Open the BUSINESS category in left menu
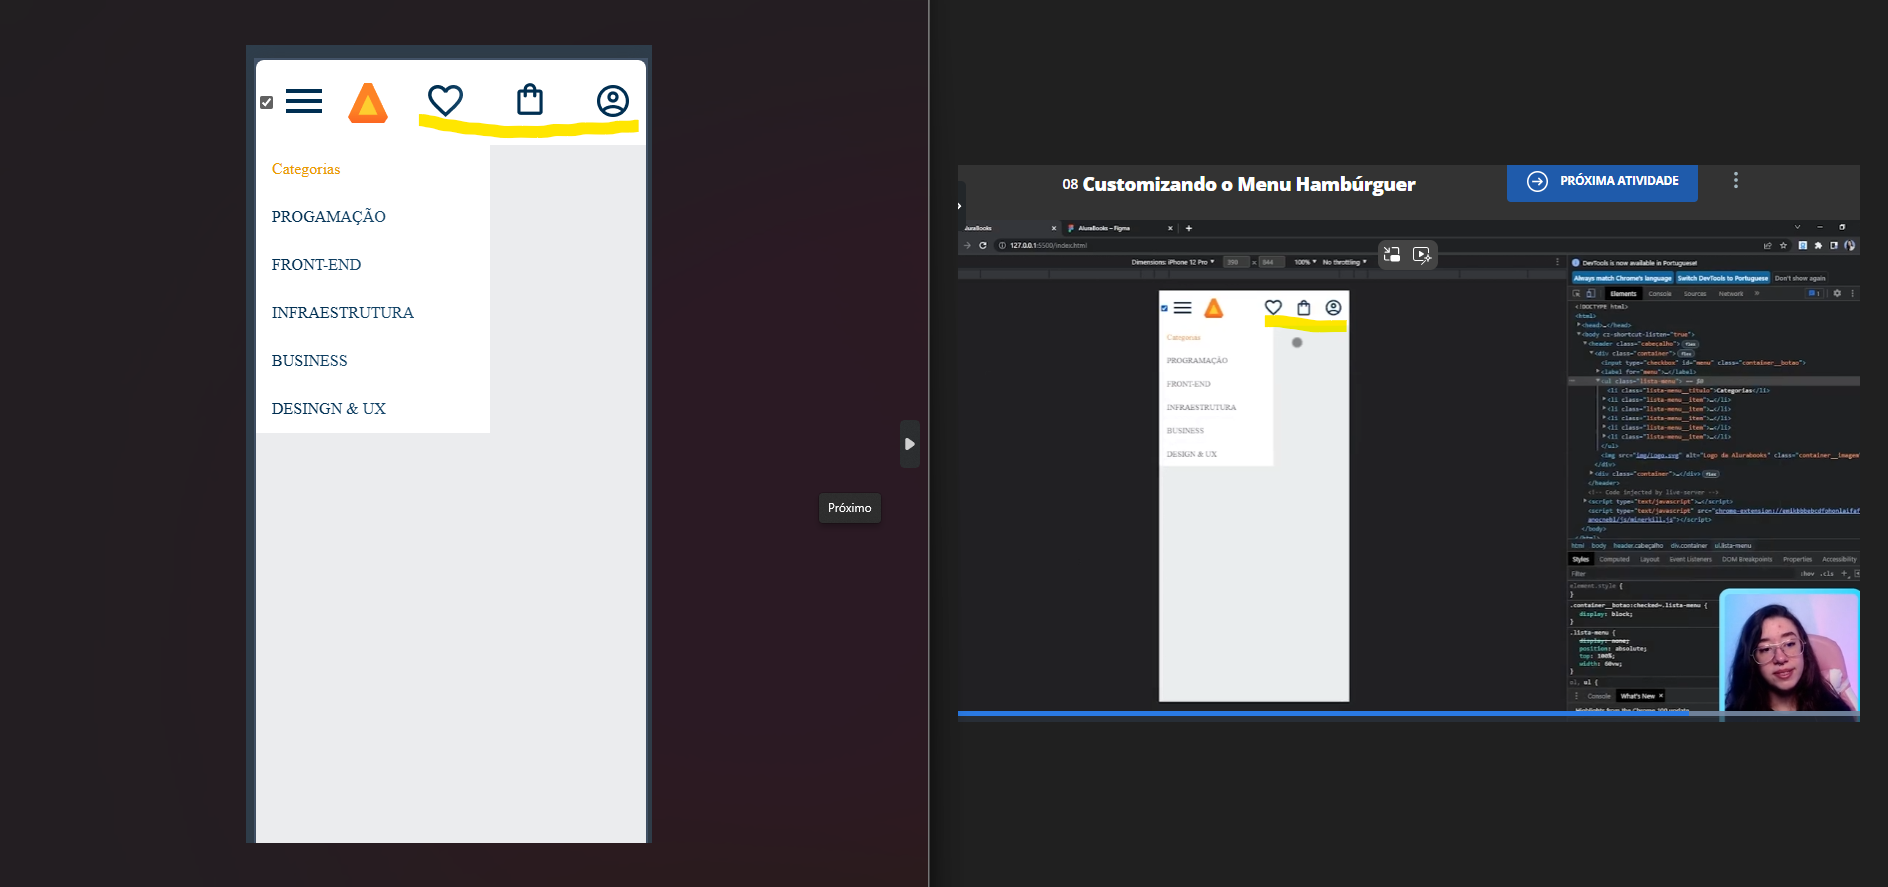Image resolution: width=1888 pixels, height=887 pixels. pyautogui.click(x=310, y=361)
